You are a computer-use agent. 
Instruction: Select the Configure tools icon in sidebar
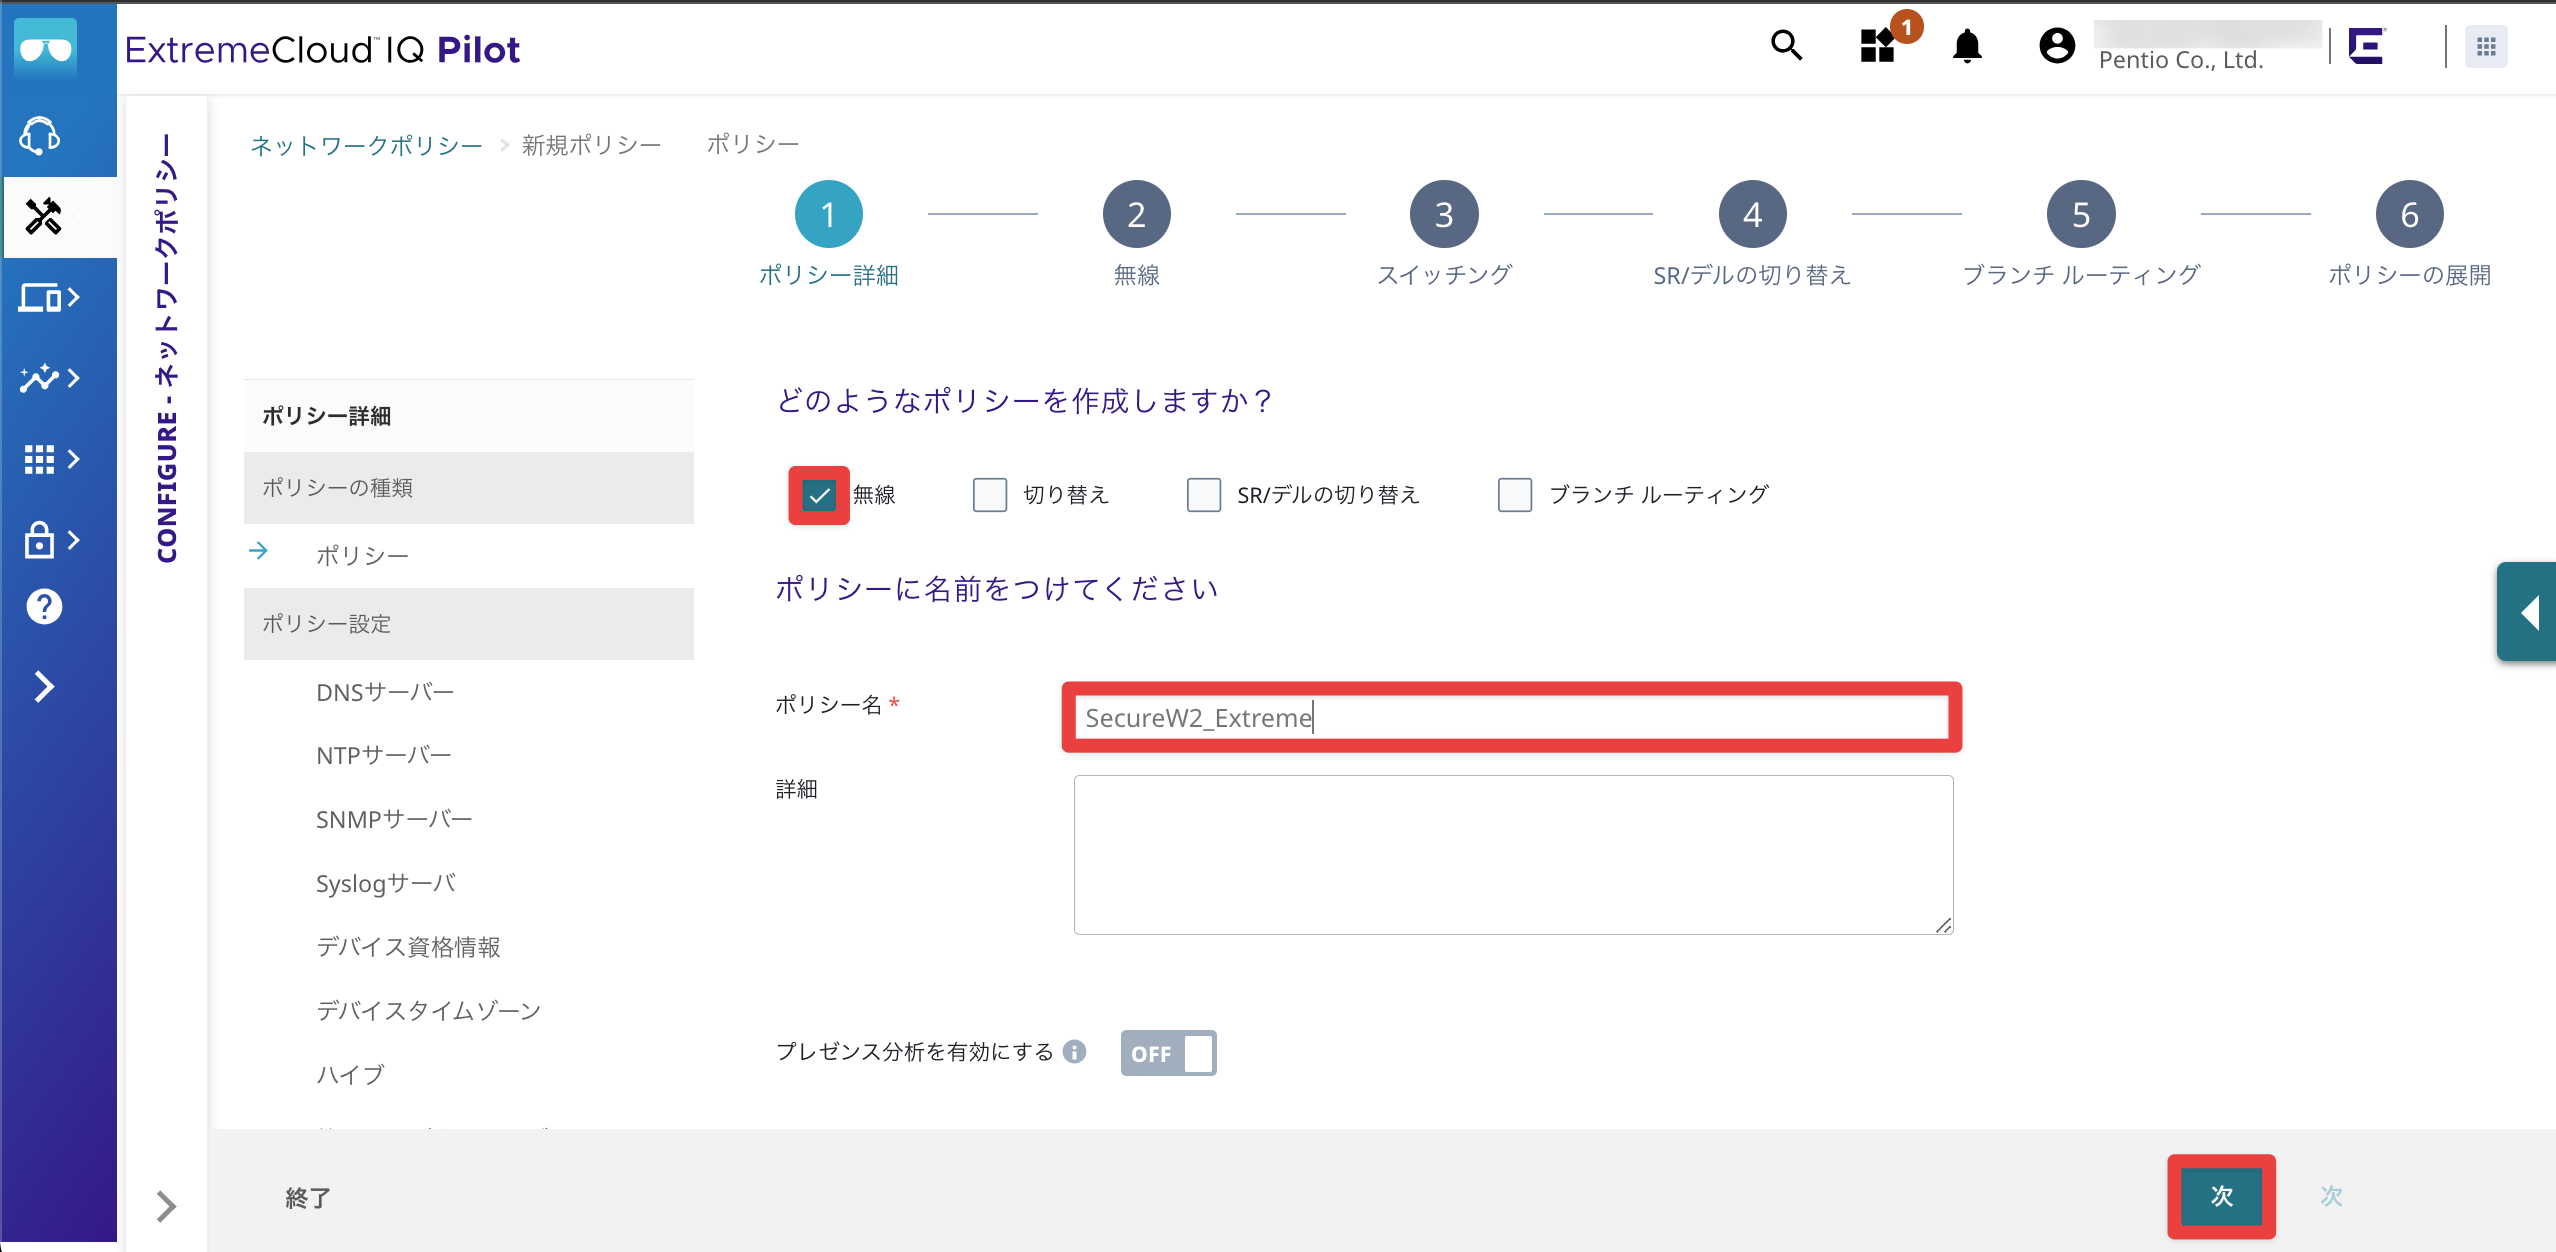[x=43, y=216]
